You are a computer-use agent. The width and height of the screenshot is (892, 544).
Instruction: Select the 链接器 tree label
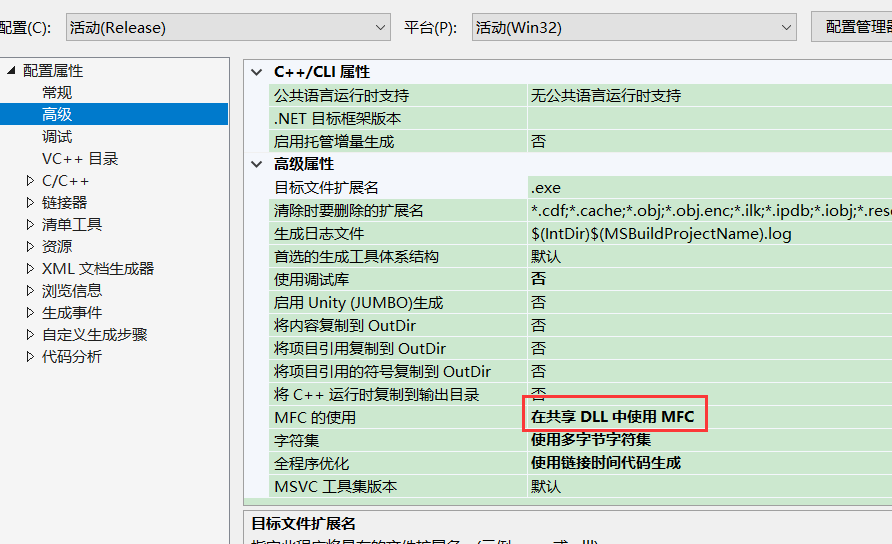coord(64,203)
